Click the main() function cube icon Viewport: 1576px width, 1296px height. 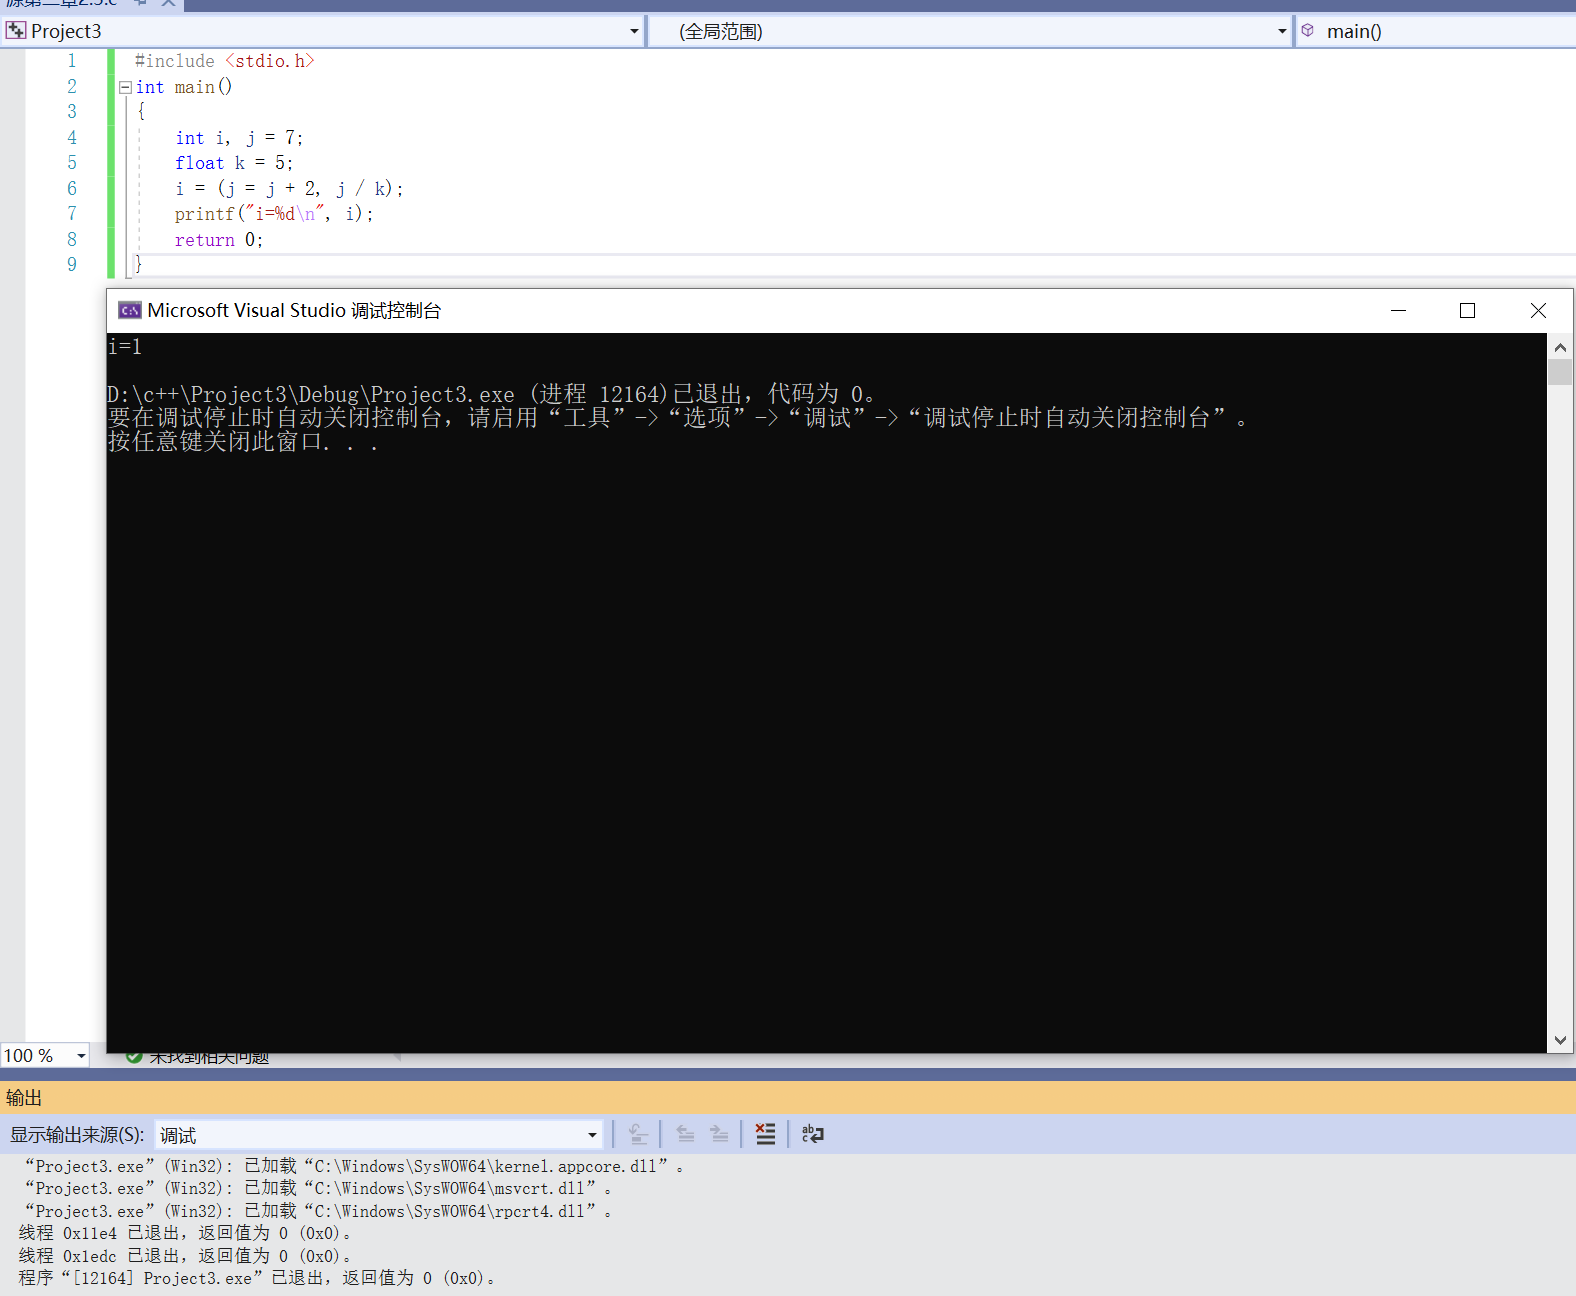coord(1308,31)
